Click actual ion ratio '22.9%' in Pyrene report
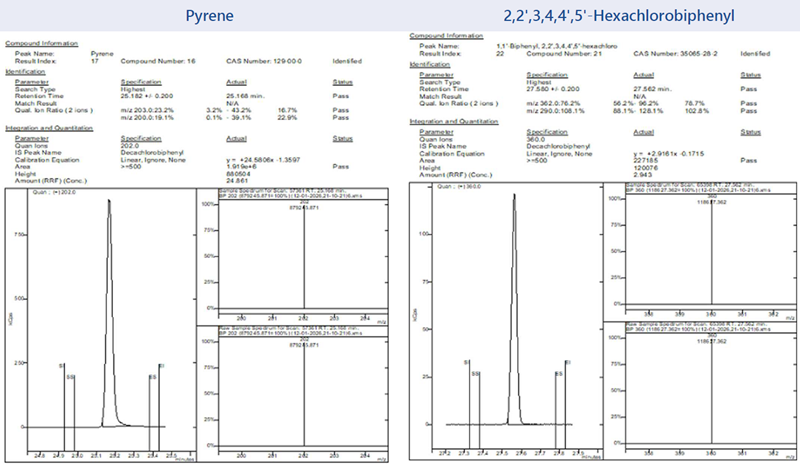 287,117
